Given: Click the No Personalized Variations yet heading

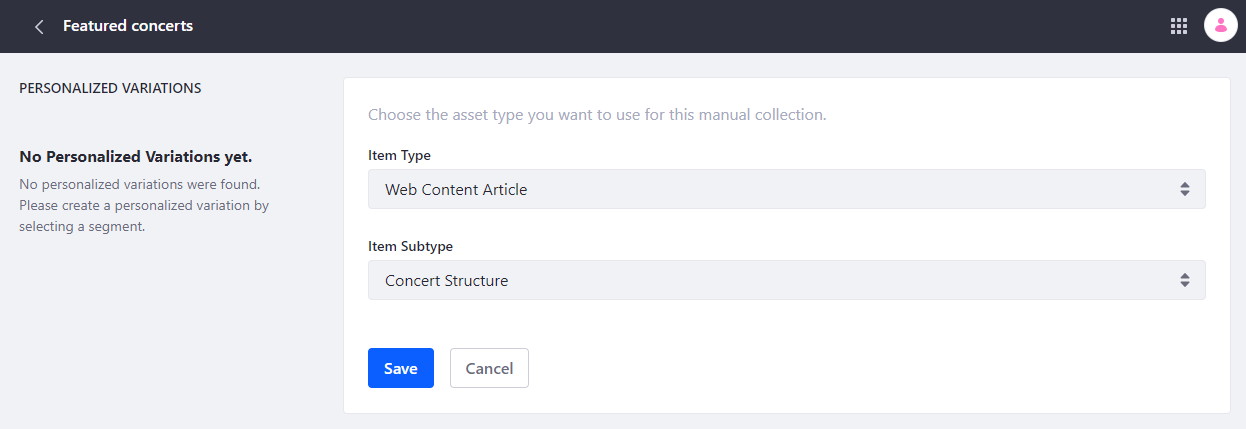Looking at the screenshot, I should tap(135, 157).
